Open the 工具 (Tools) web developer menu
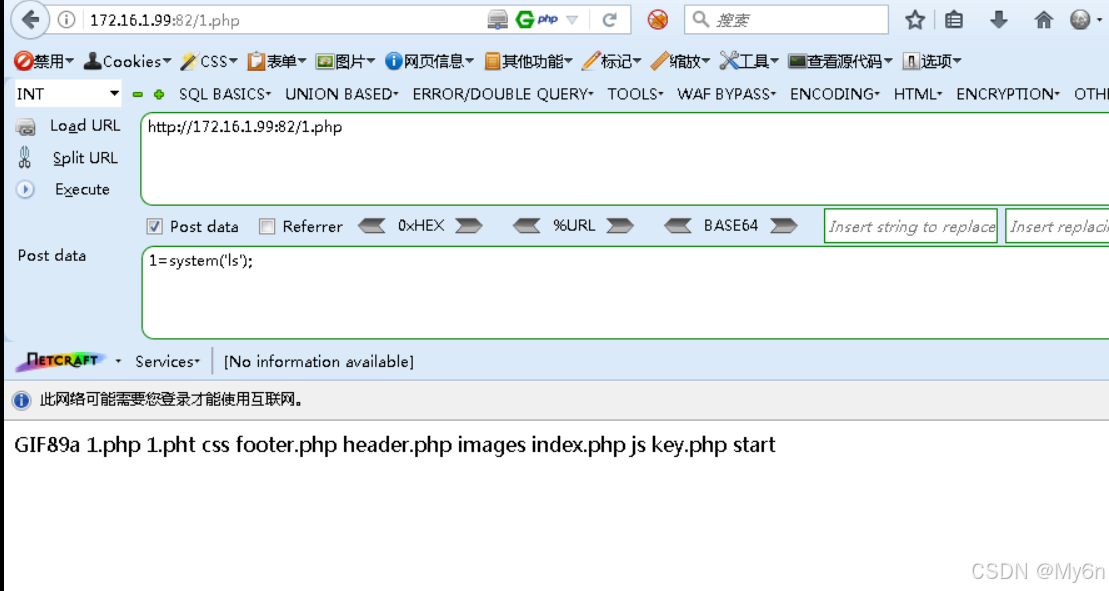The image size is (1109, 591). [749, 62]
